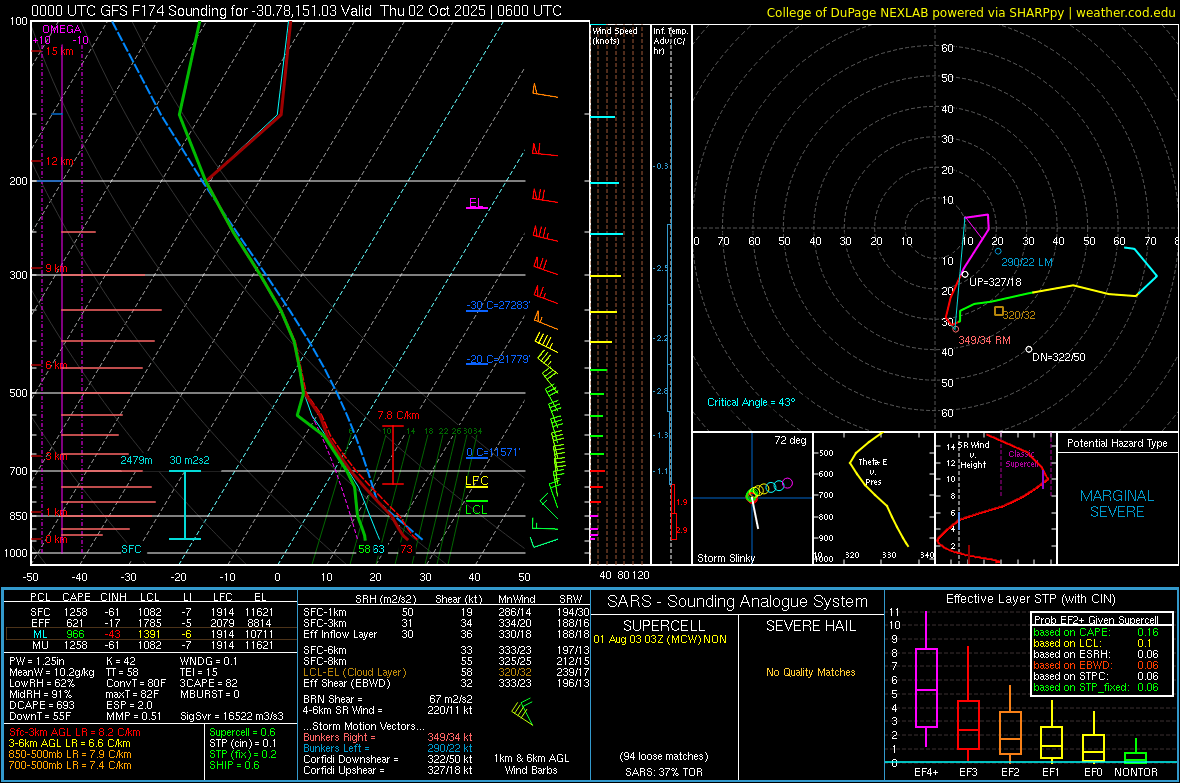Click the 'SRH (m2/s2)' column header

tap(385, 599)
